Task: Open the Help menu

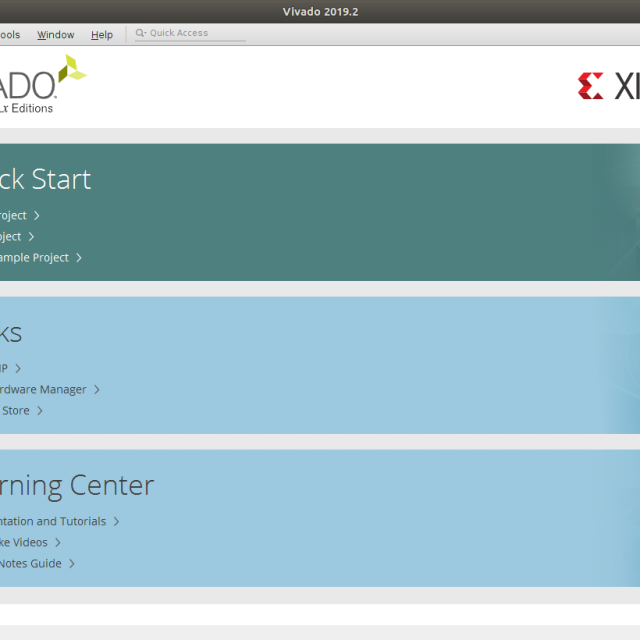Action: (x=102, y=35)
